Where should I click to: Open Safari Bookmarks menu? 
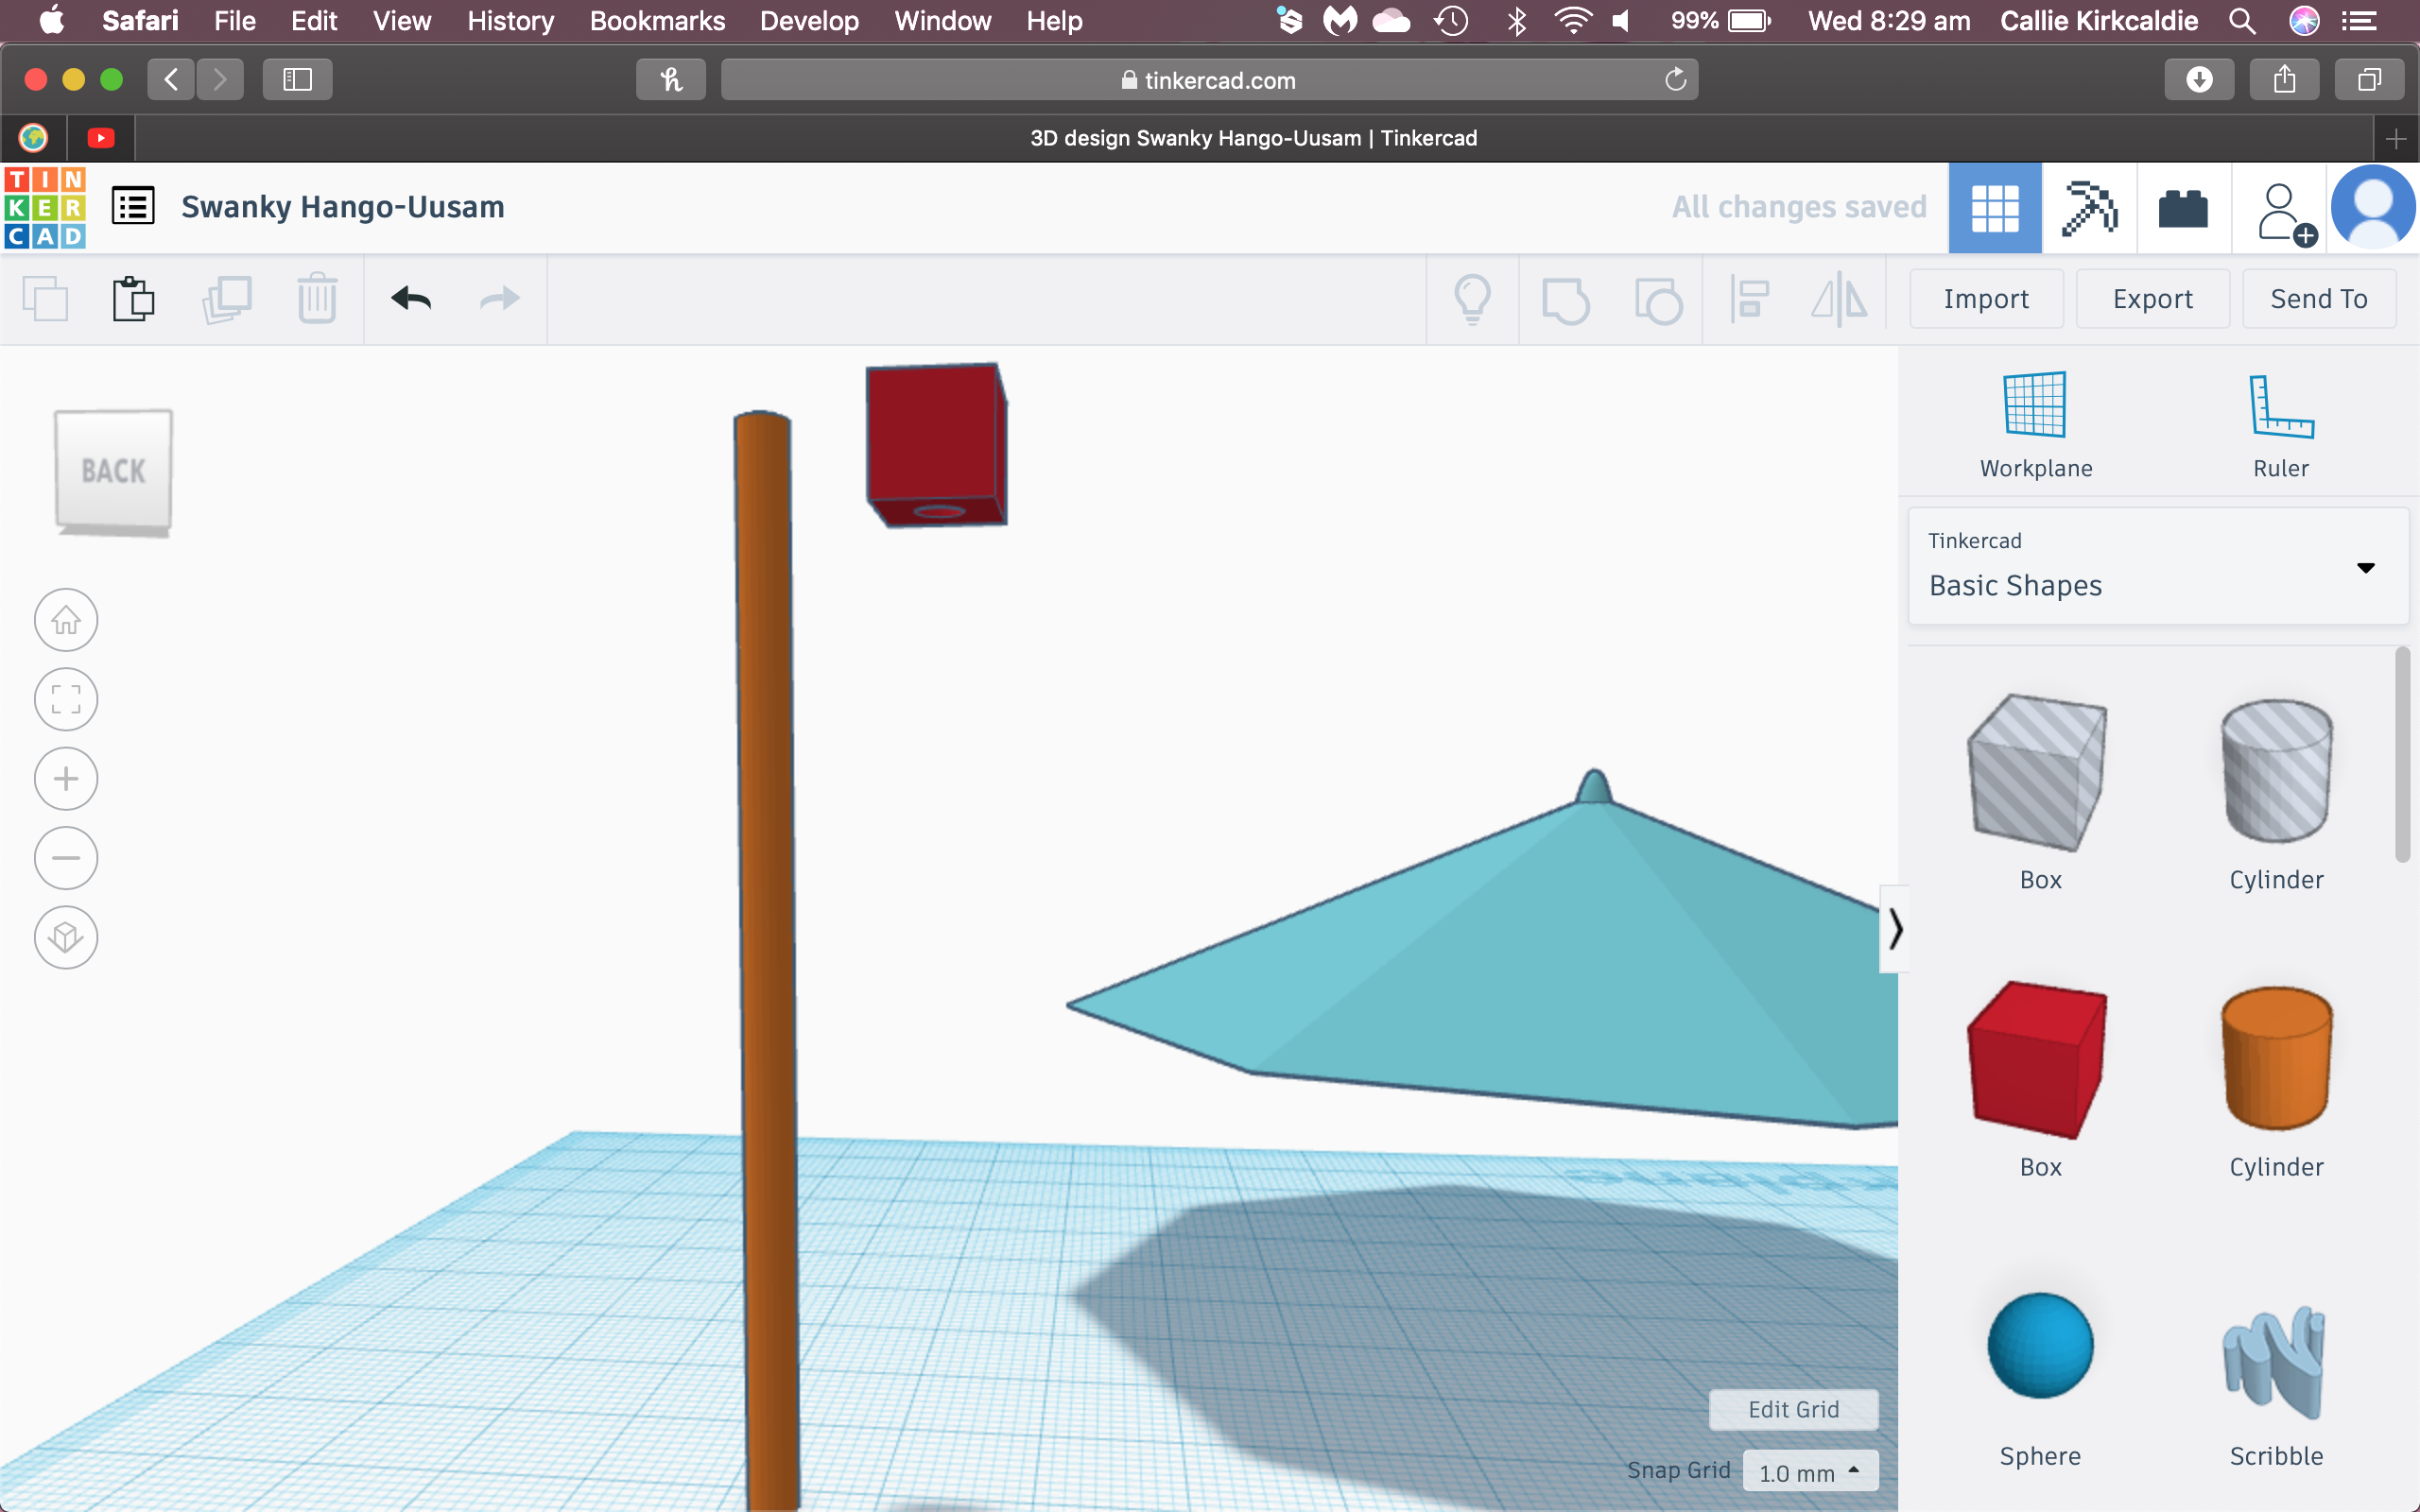coord(657,21)
